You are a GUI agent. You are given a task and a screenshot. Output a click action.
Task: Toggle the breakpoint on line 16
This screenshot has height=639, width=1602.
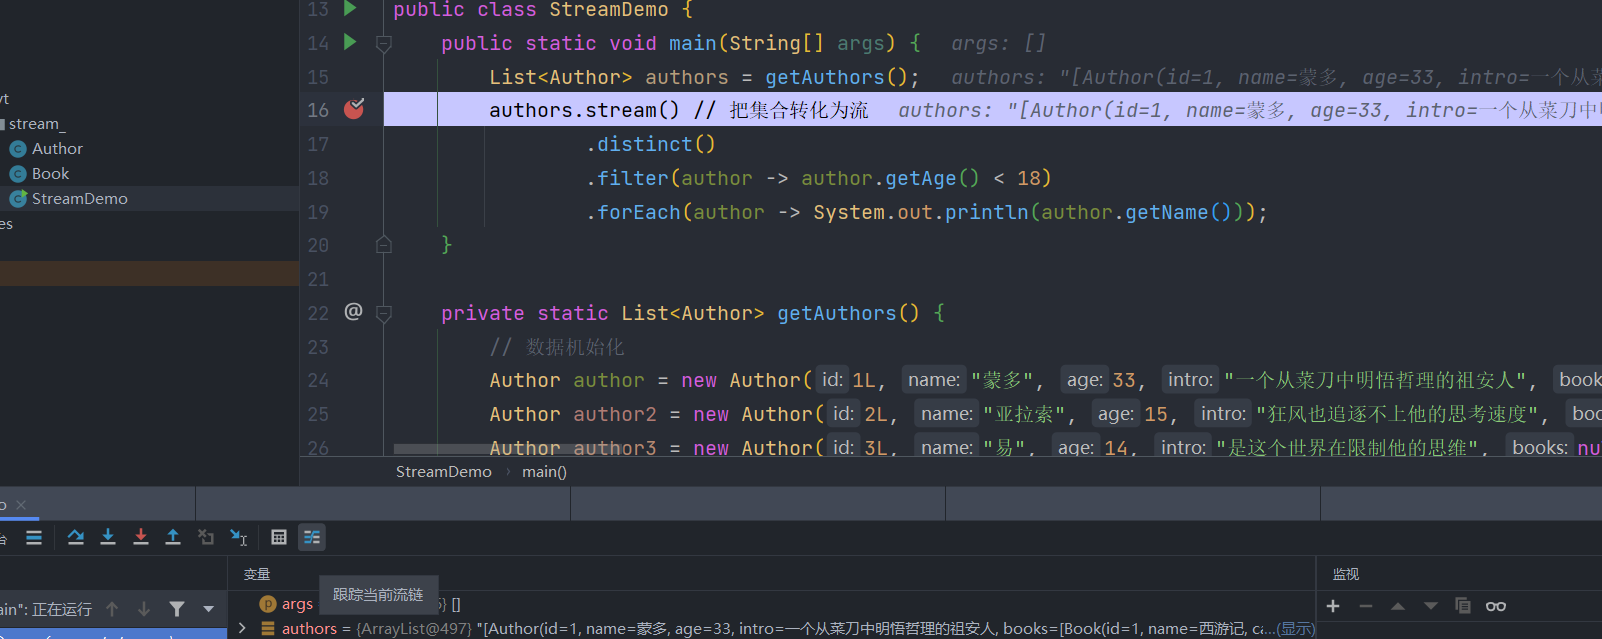click(354, 109)
